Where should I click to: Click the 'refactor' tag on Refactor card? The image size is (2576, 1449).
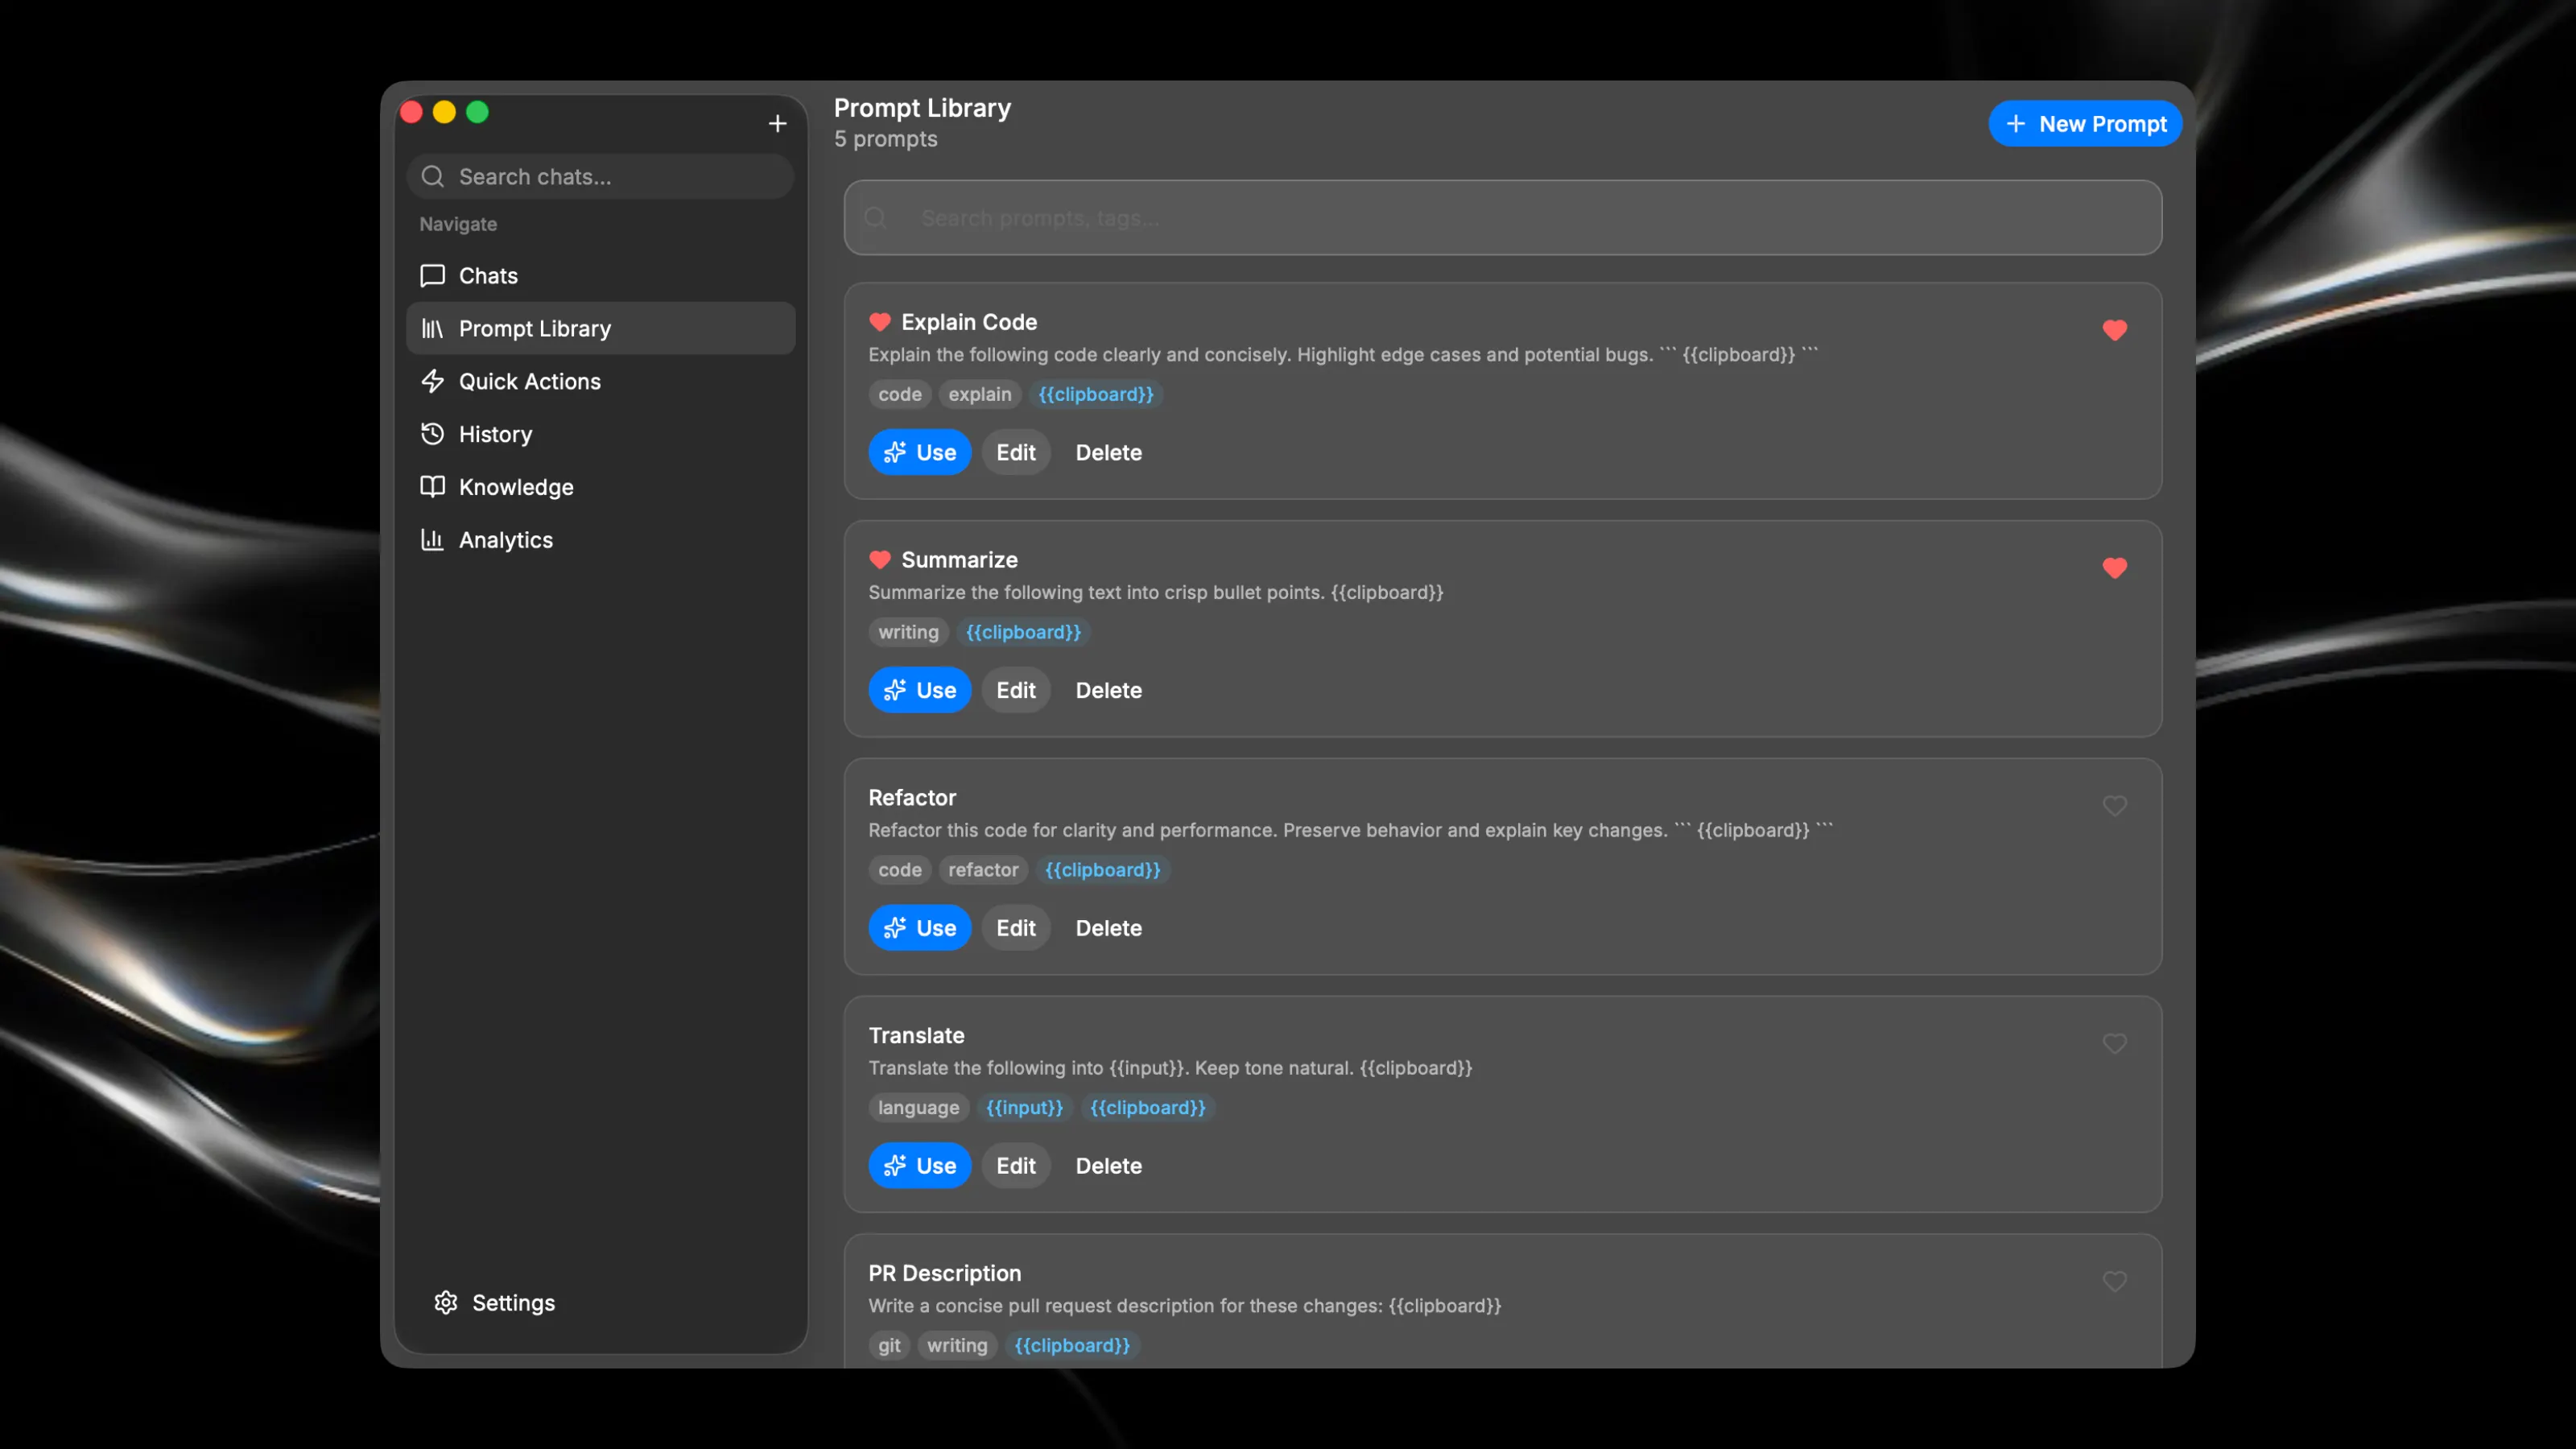pyautogui.click(x=983, y=871)
